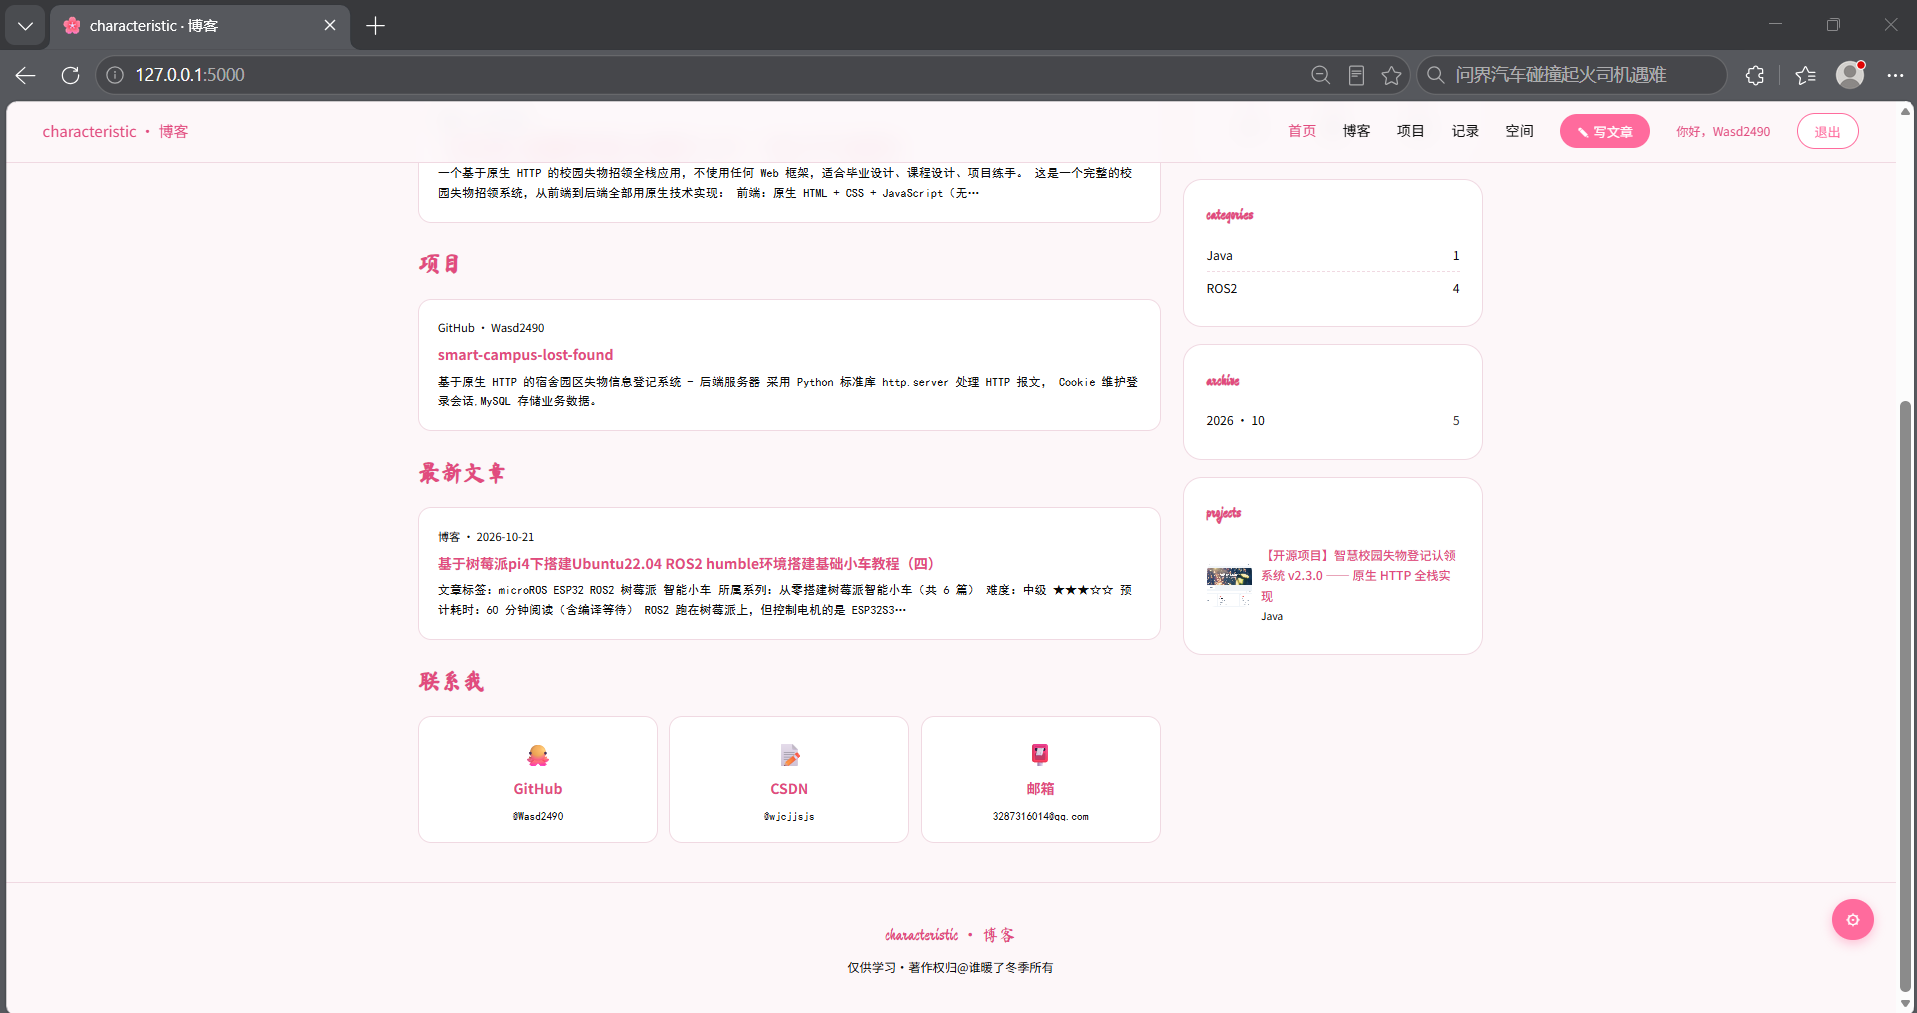Select the characteristic · 博客 browser tab
Screen dimensions: 1917x1013
[200, 26]
